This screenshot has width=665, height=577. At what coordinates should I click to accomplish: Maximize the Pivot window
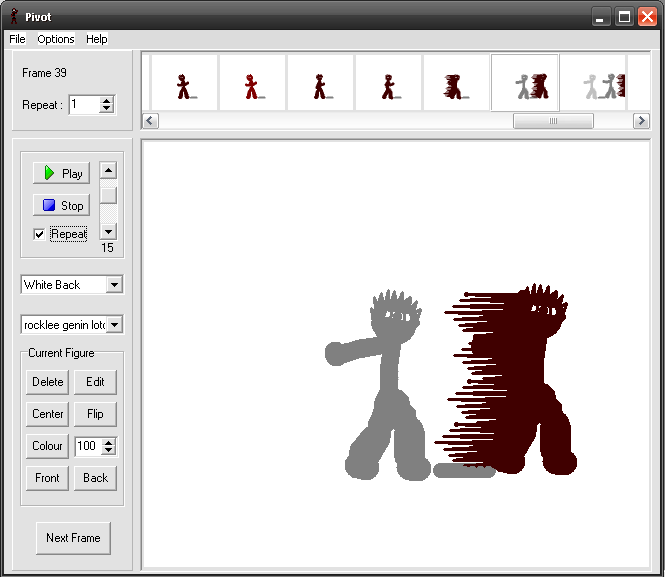tap(624, 17)
